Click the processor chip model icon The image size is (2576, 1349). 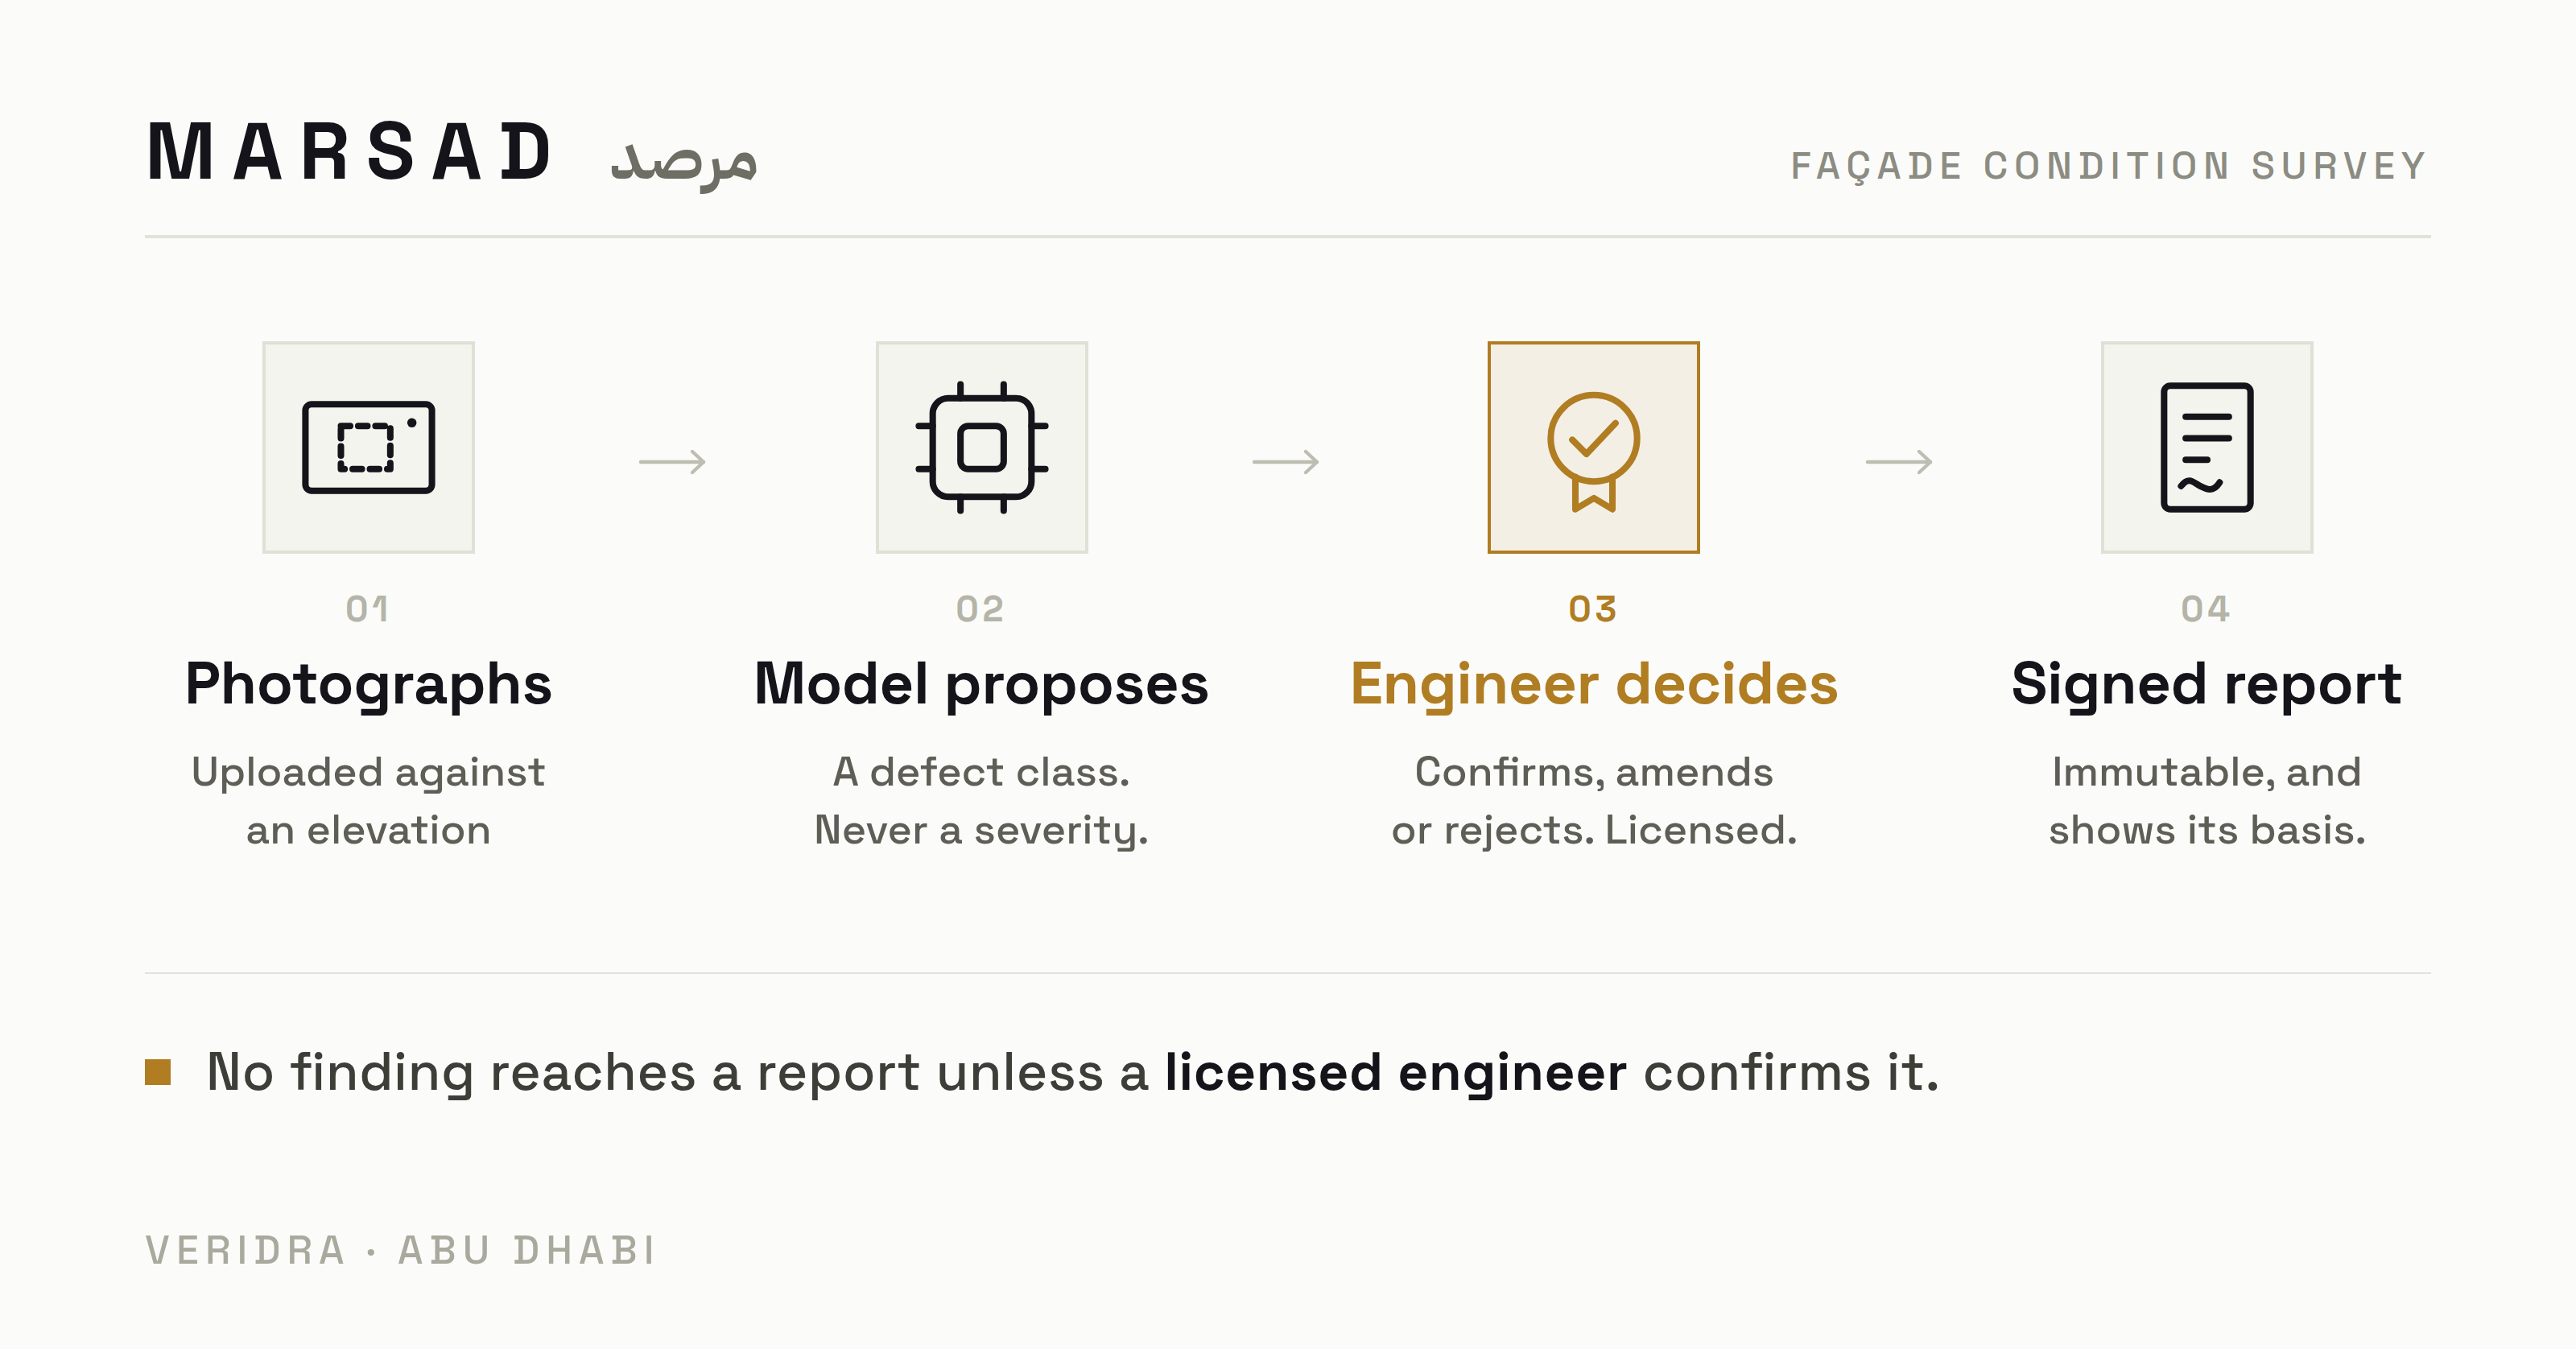(x=981, y=447)
